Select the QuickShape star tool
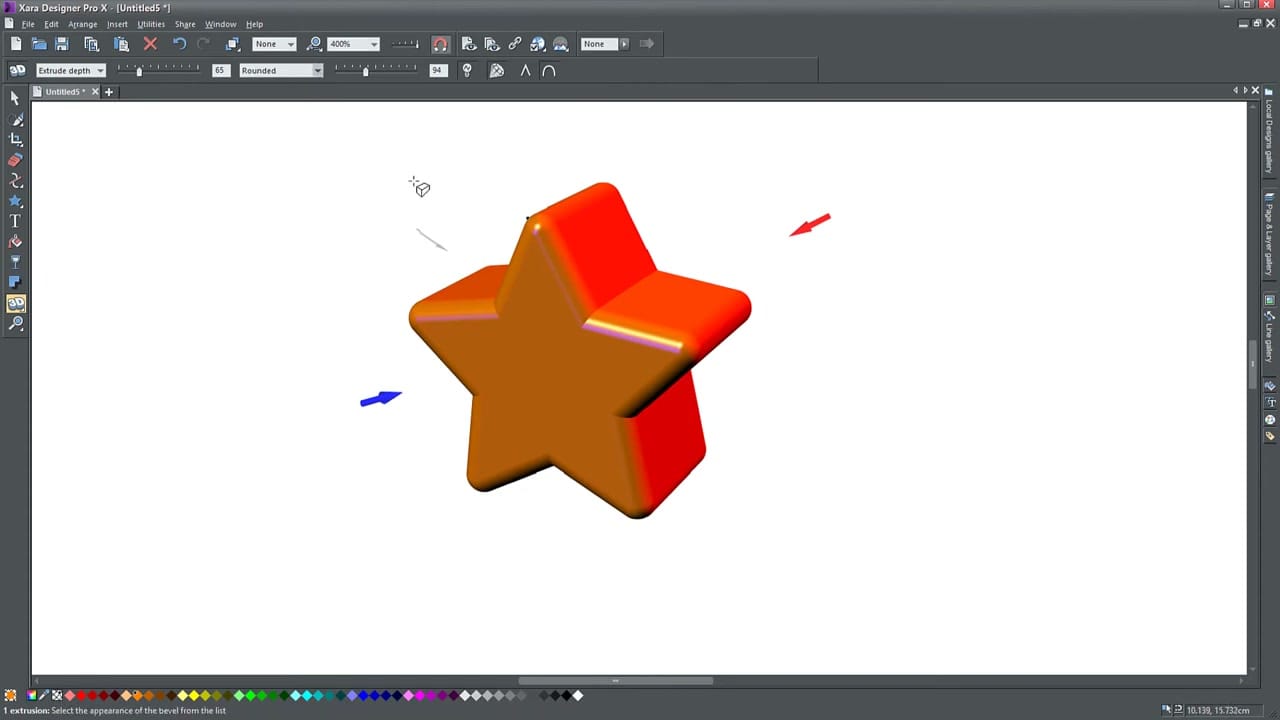Viewport: 1280px width, 720px height. (x=16, y=201)
